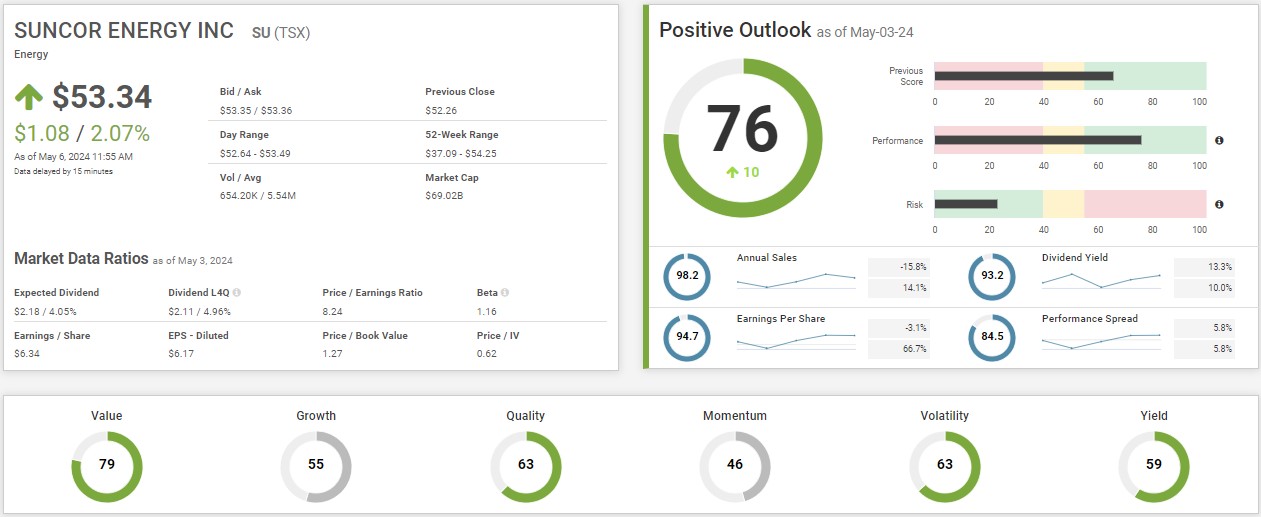
Task: Click the Value category label
Action: pos(107,416)
